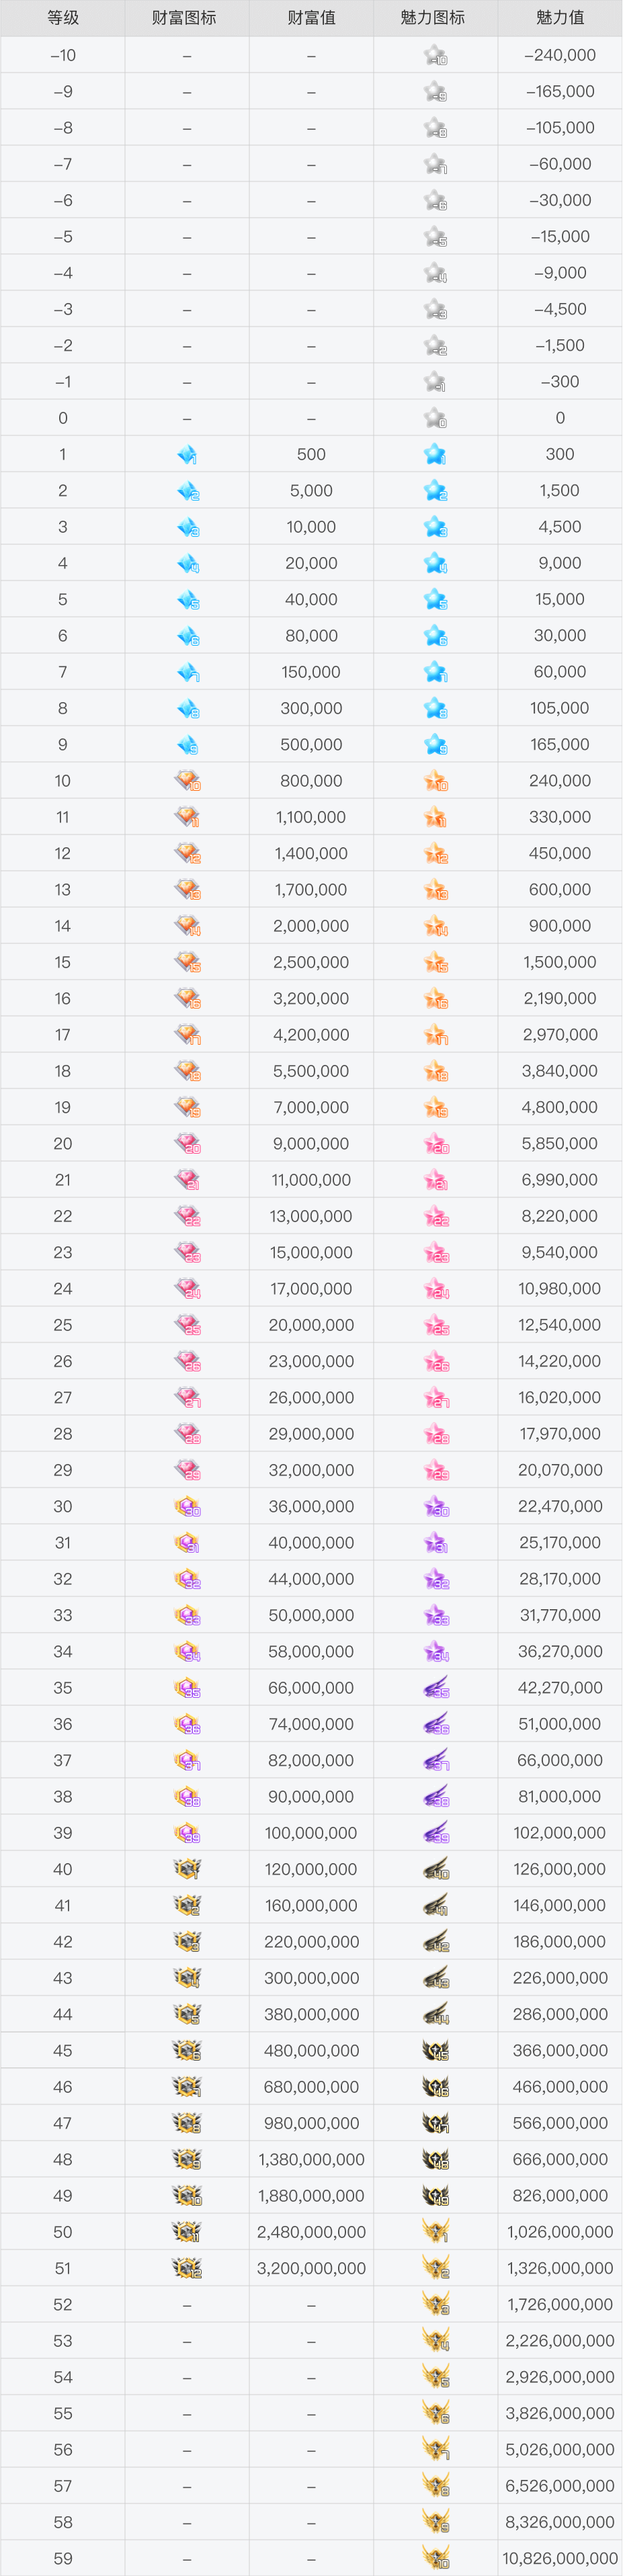The image size is (623, 2576).
Task: Click the golden charm icon for level 59
Action: click(435, 2558)
